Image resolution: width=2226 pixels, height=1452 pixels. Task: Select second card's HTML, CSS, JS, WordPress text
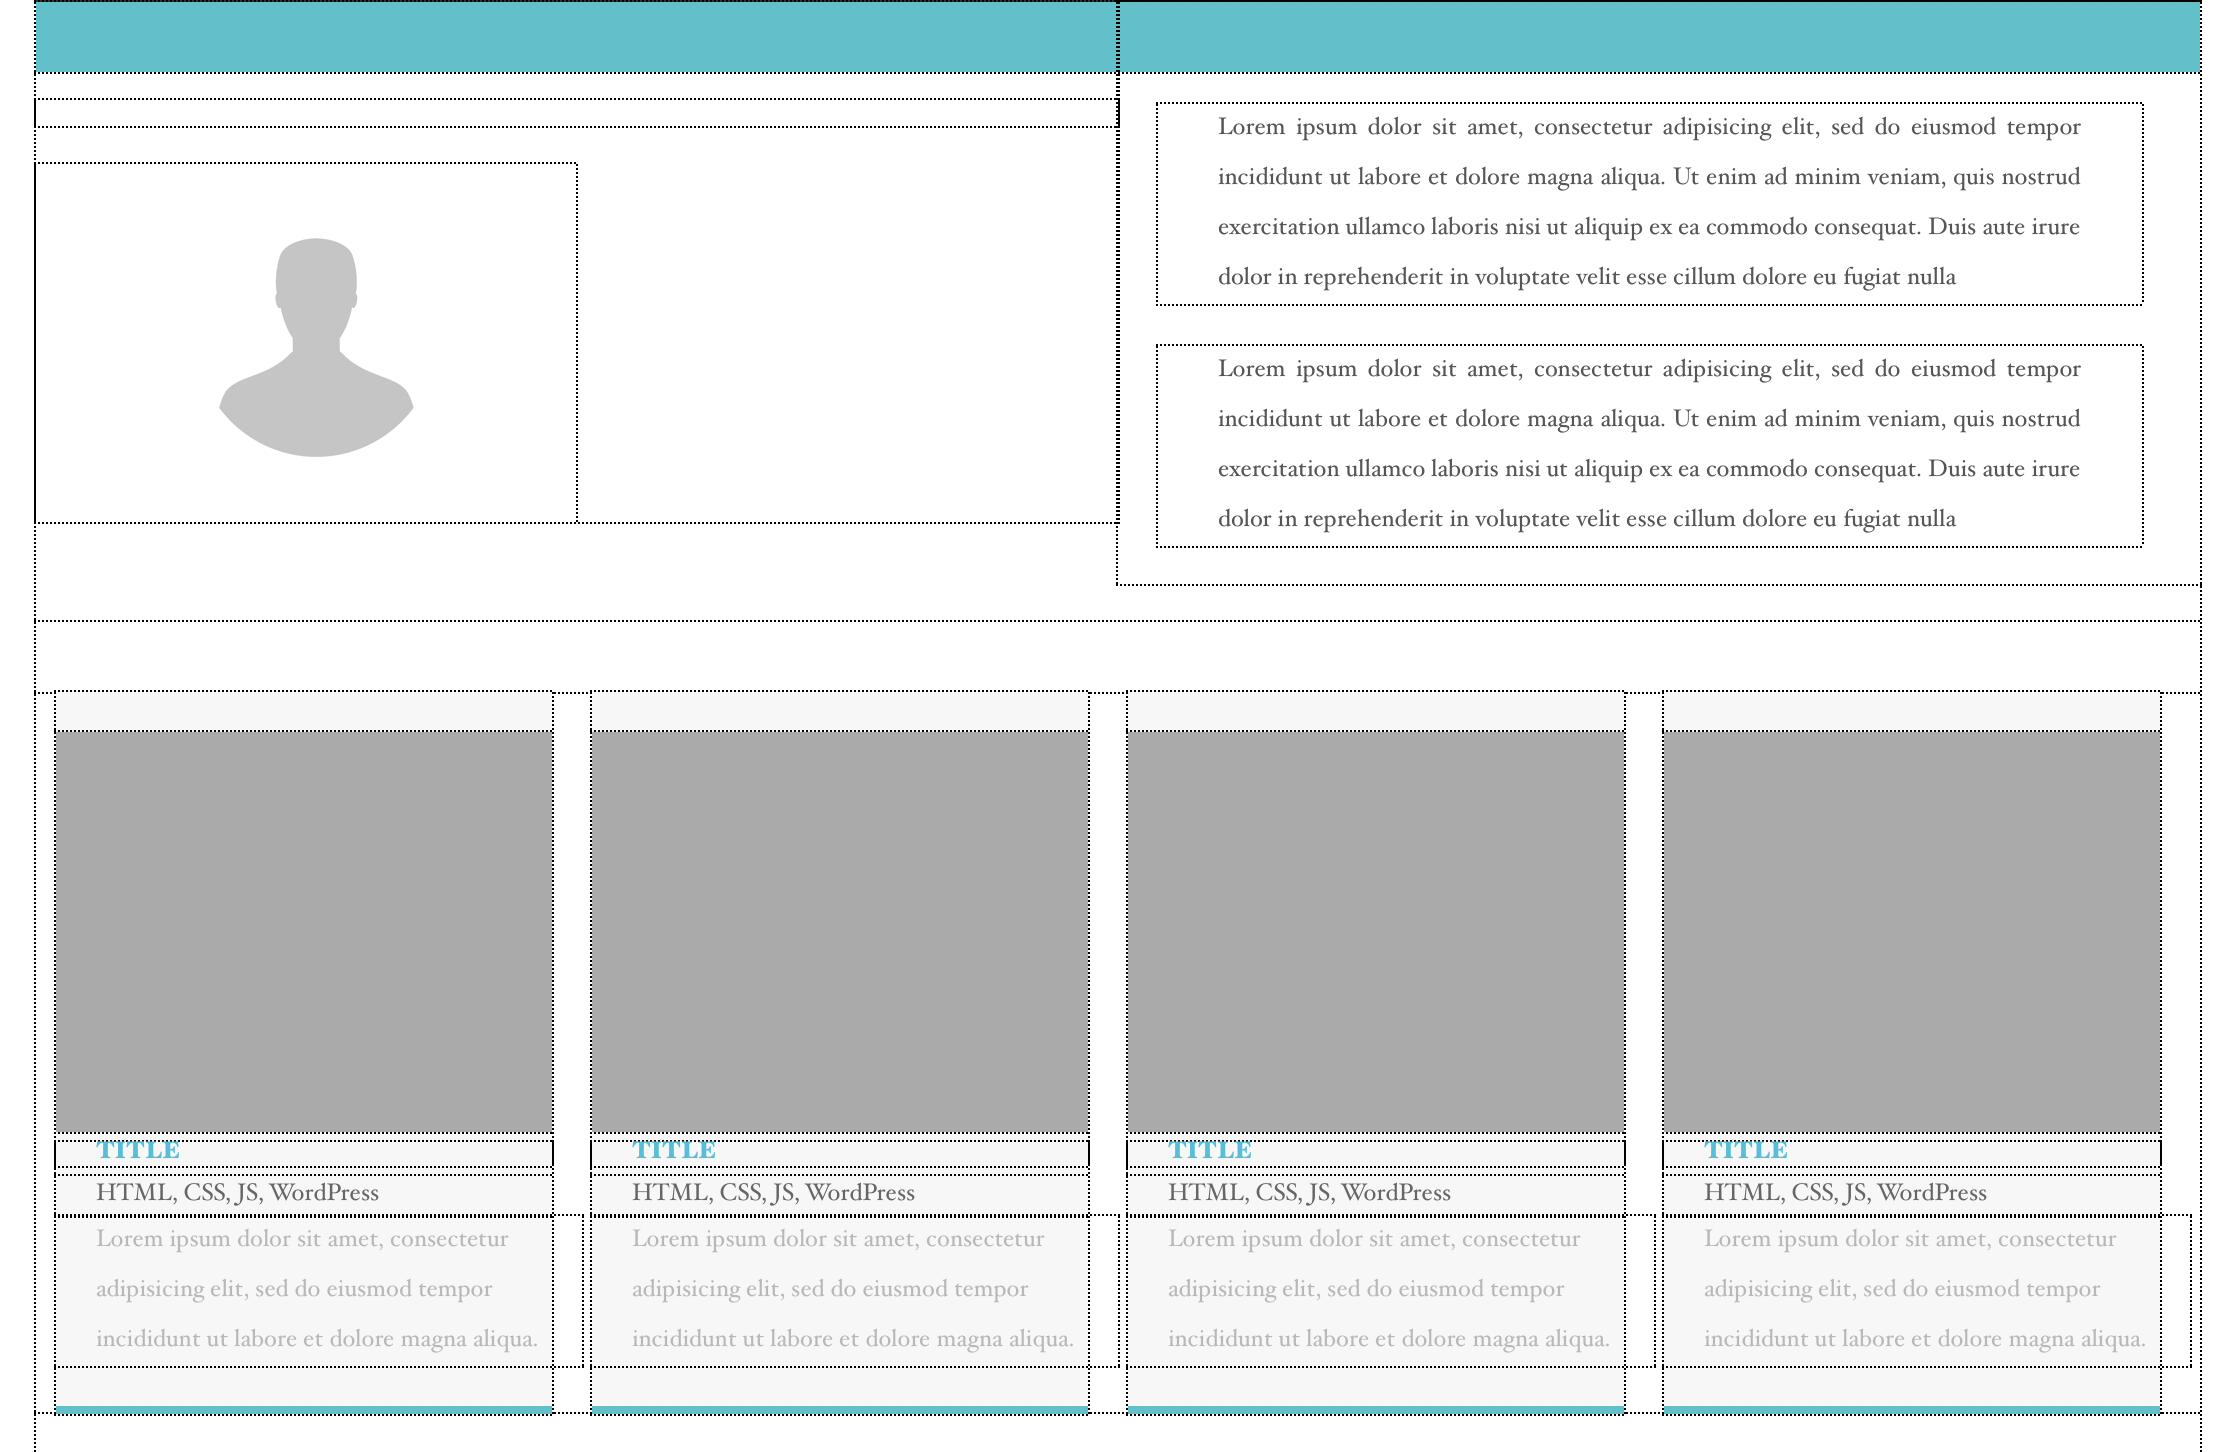pyautogui.click(x=773, y=1193)
